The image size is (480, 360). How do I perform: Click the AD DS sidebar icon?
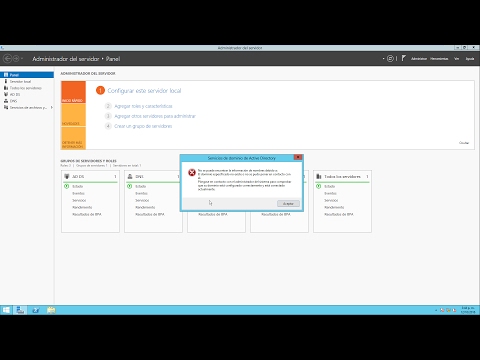(6, 94)
